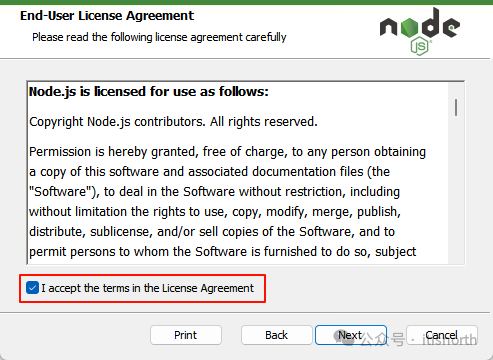
Task: Click the license text scrollbar thumb
Action: pyautogui.click(x=456, y=107)
